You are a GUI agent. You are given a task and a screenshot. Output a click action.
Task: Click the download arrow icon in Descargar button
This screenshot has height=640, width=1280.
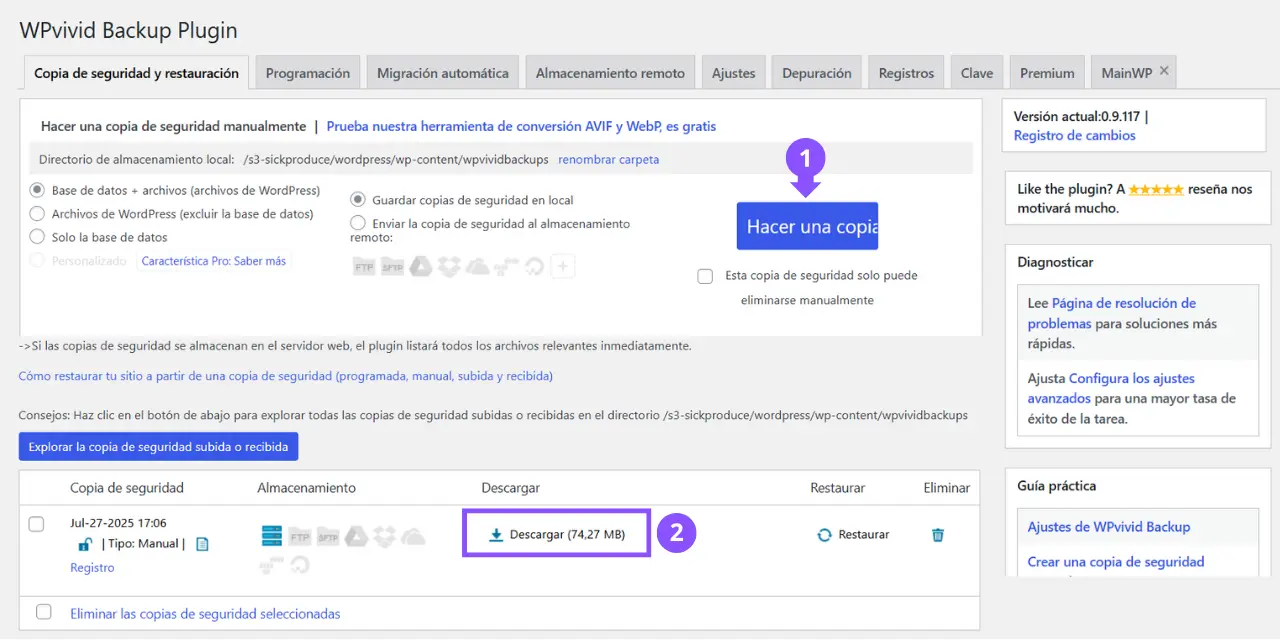click(x=496, y=535)
